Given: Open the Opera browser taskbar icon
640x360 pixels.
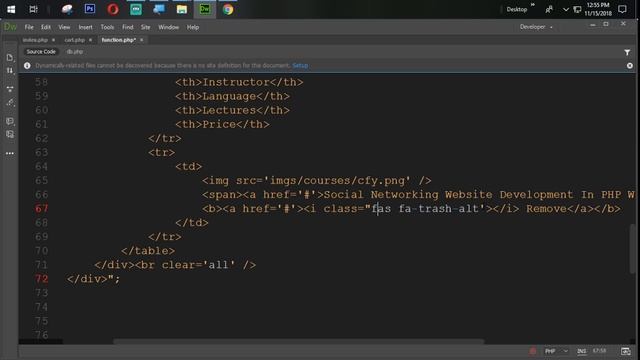Looking at the screenshot, I should (113, 9).
